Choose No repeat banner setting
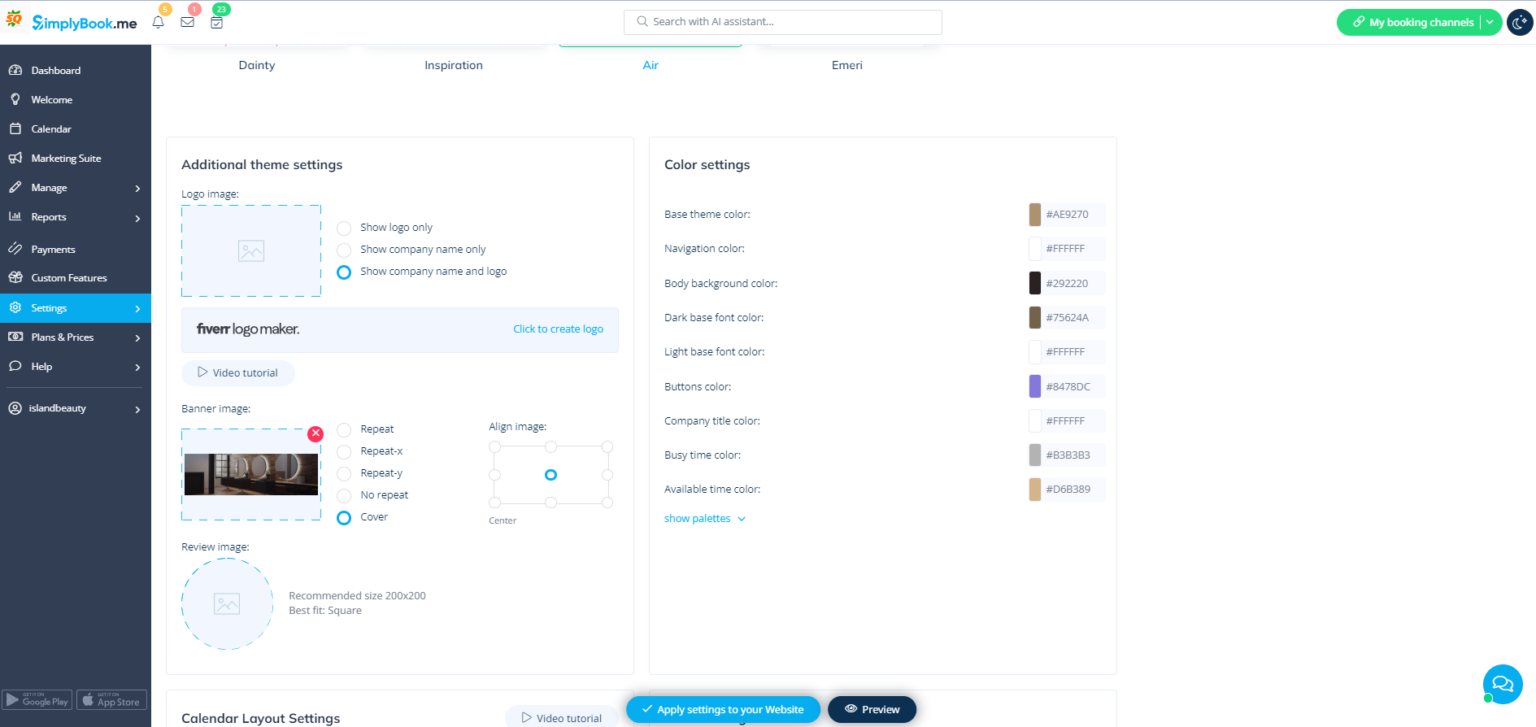 [x=344, y=495]
